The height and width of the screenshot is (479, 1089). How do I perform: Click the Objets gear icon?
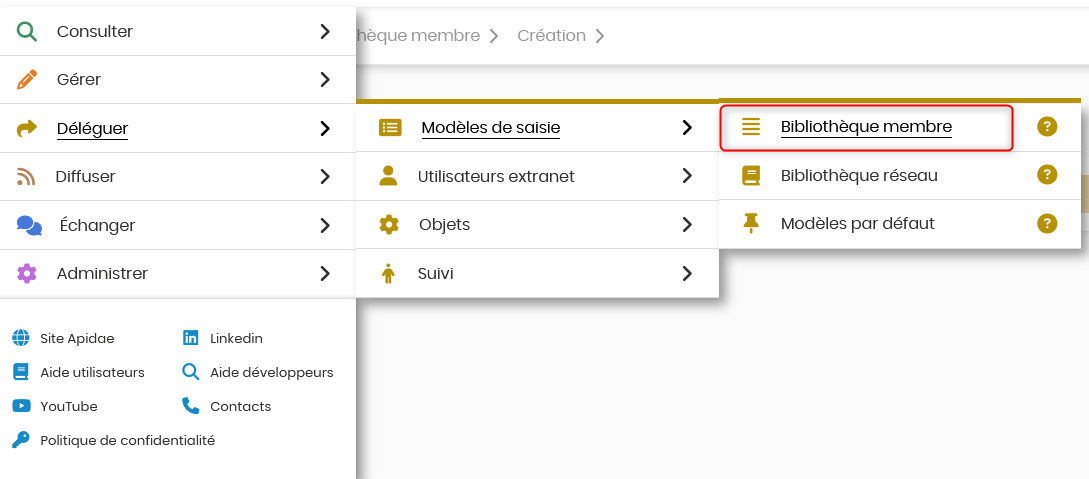coord(389,225)
